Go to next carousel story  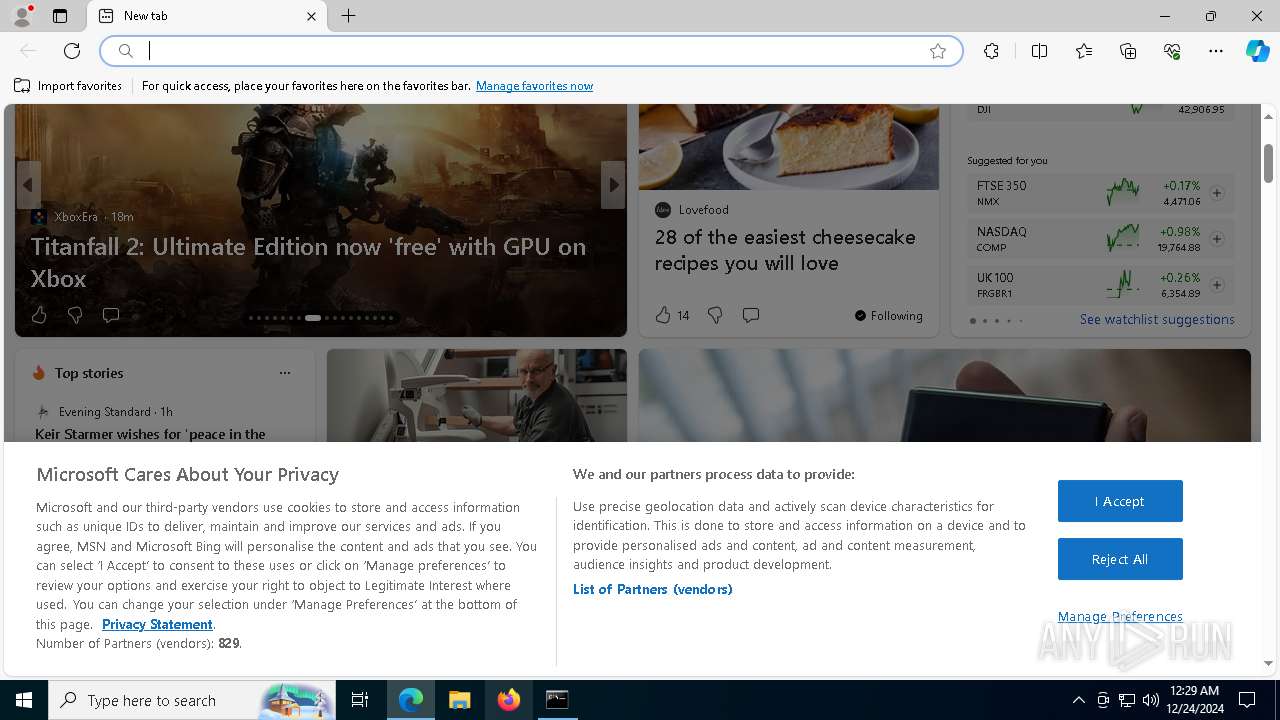[613, 185]
